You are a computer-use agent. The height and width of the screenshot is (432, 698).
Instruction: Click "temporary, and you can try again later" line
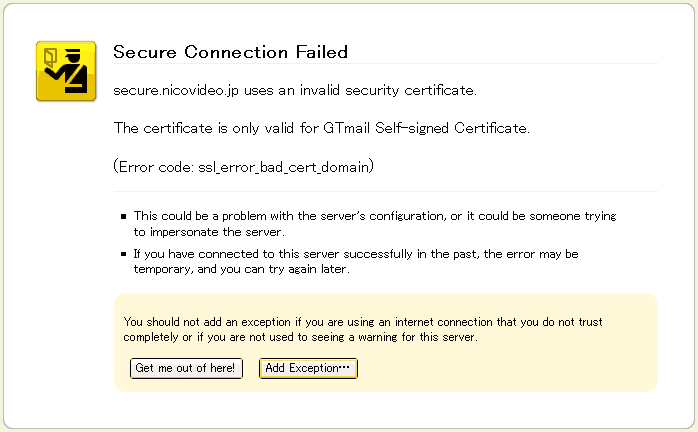click(241, 269)
